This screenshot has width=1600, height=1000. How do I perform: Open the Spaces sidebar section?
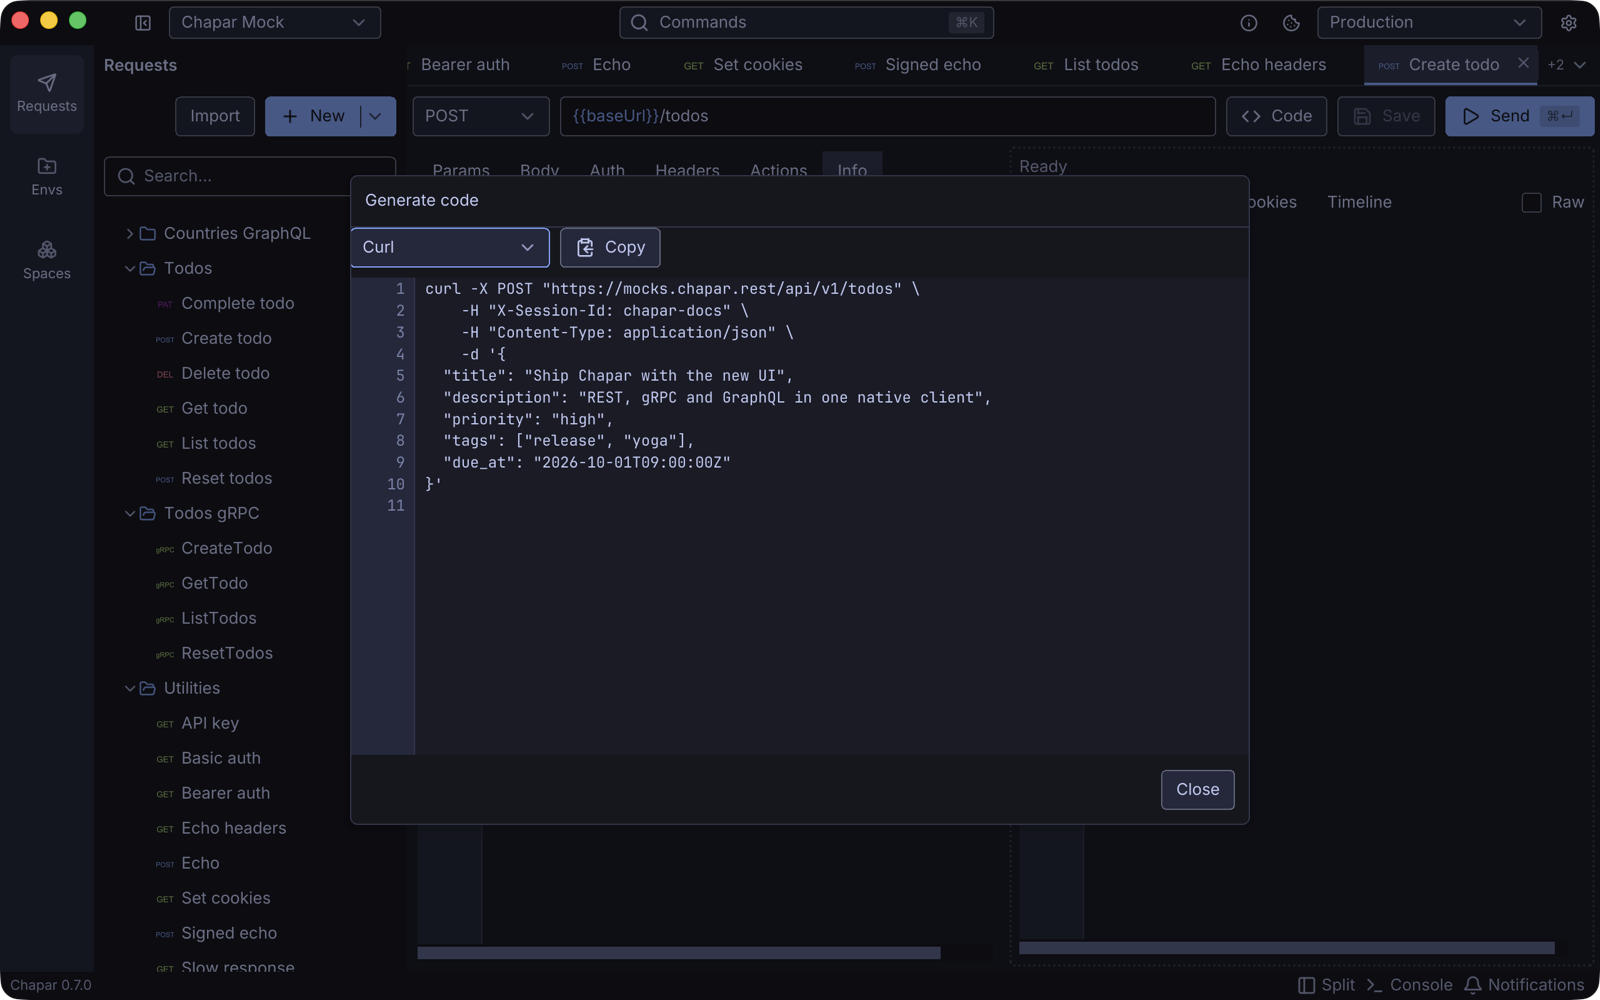tap(47, 260)
